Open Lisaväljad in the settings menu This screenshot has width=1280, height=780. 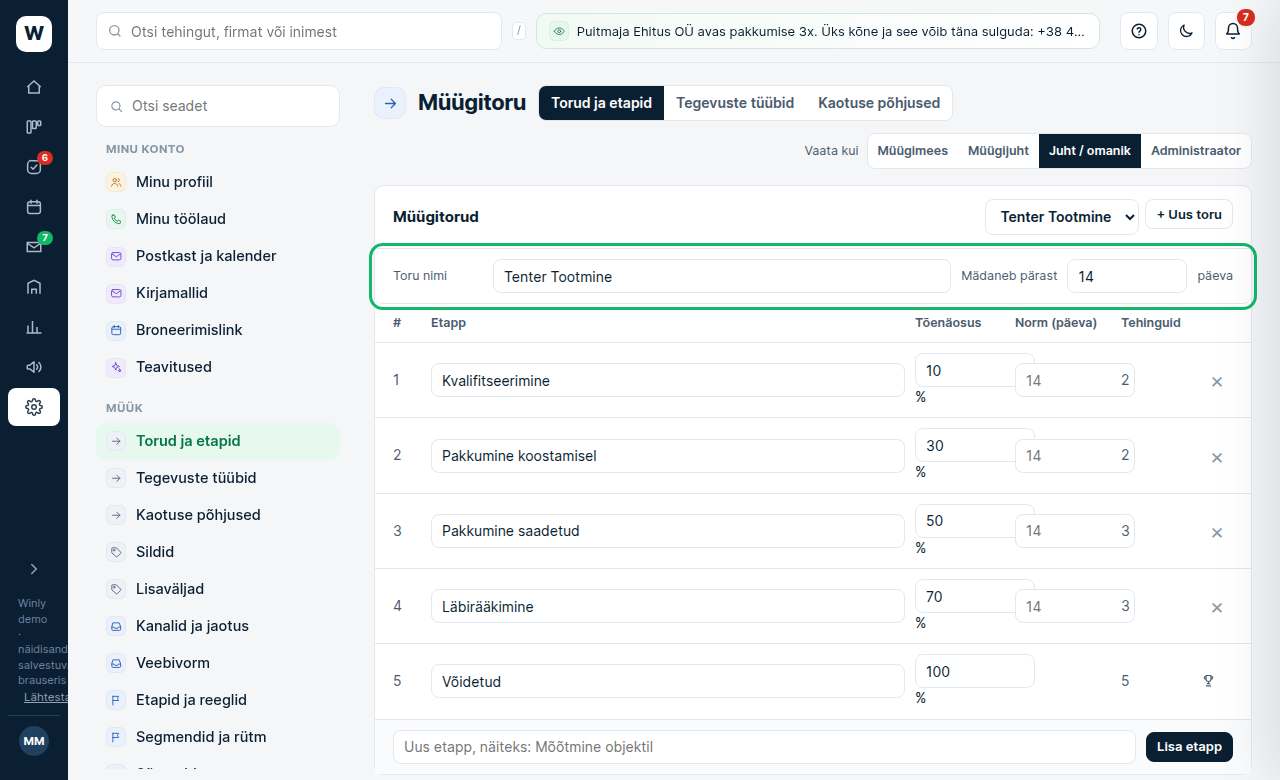(218, 589)
